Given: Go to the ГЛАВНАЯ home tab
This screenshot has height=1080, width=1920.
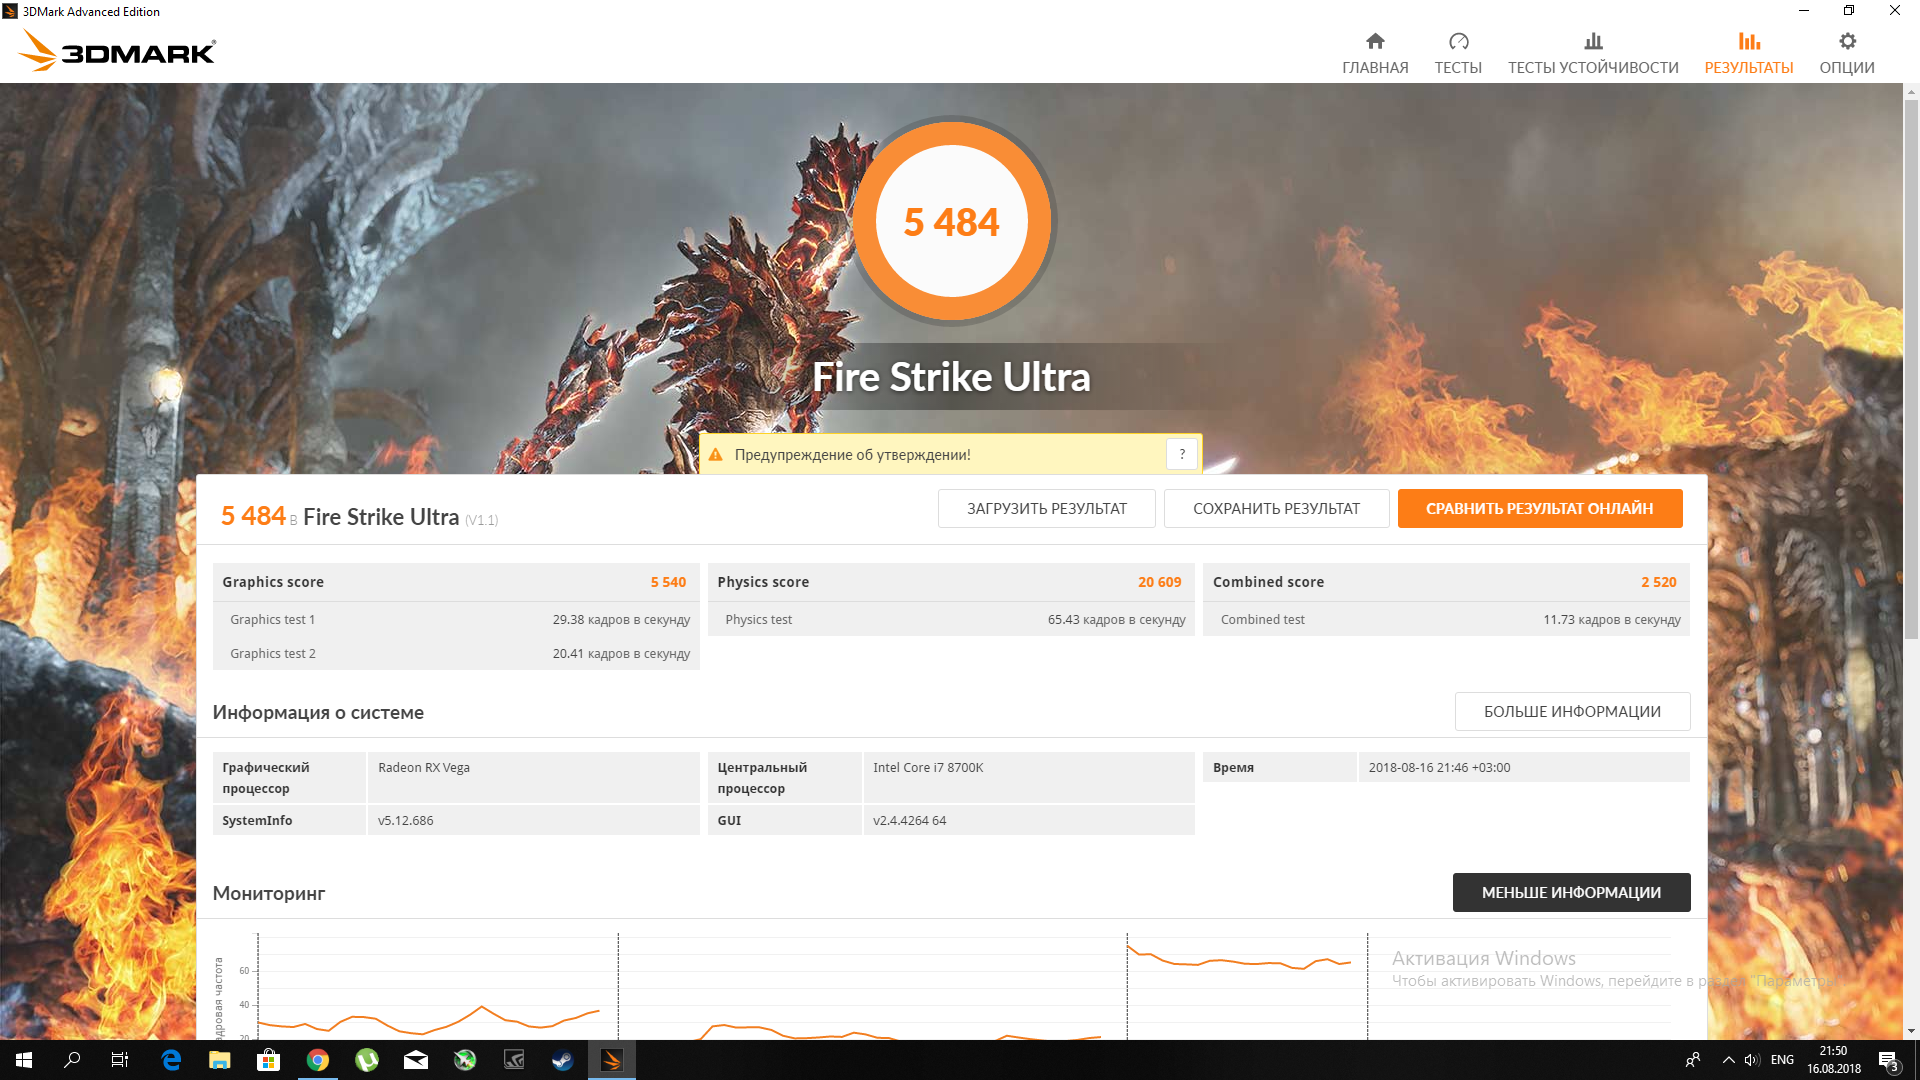Looking at the screenshot, I should tap(1375, 53).
